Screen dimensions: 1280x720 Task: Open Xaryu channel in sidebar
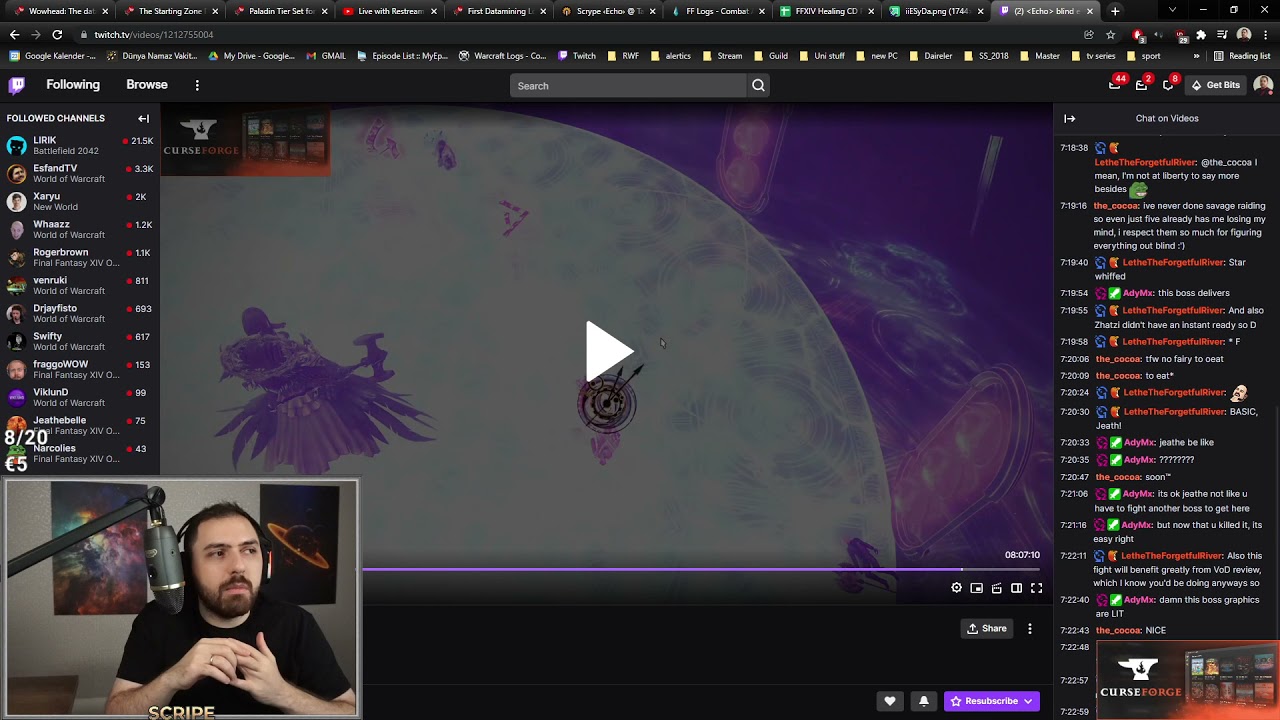79,202
